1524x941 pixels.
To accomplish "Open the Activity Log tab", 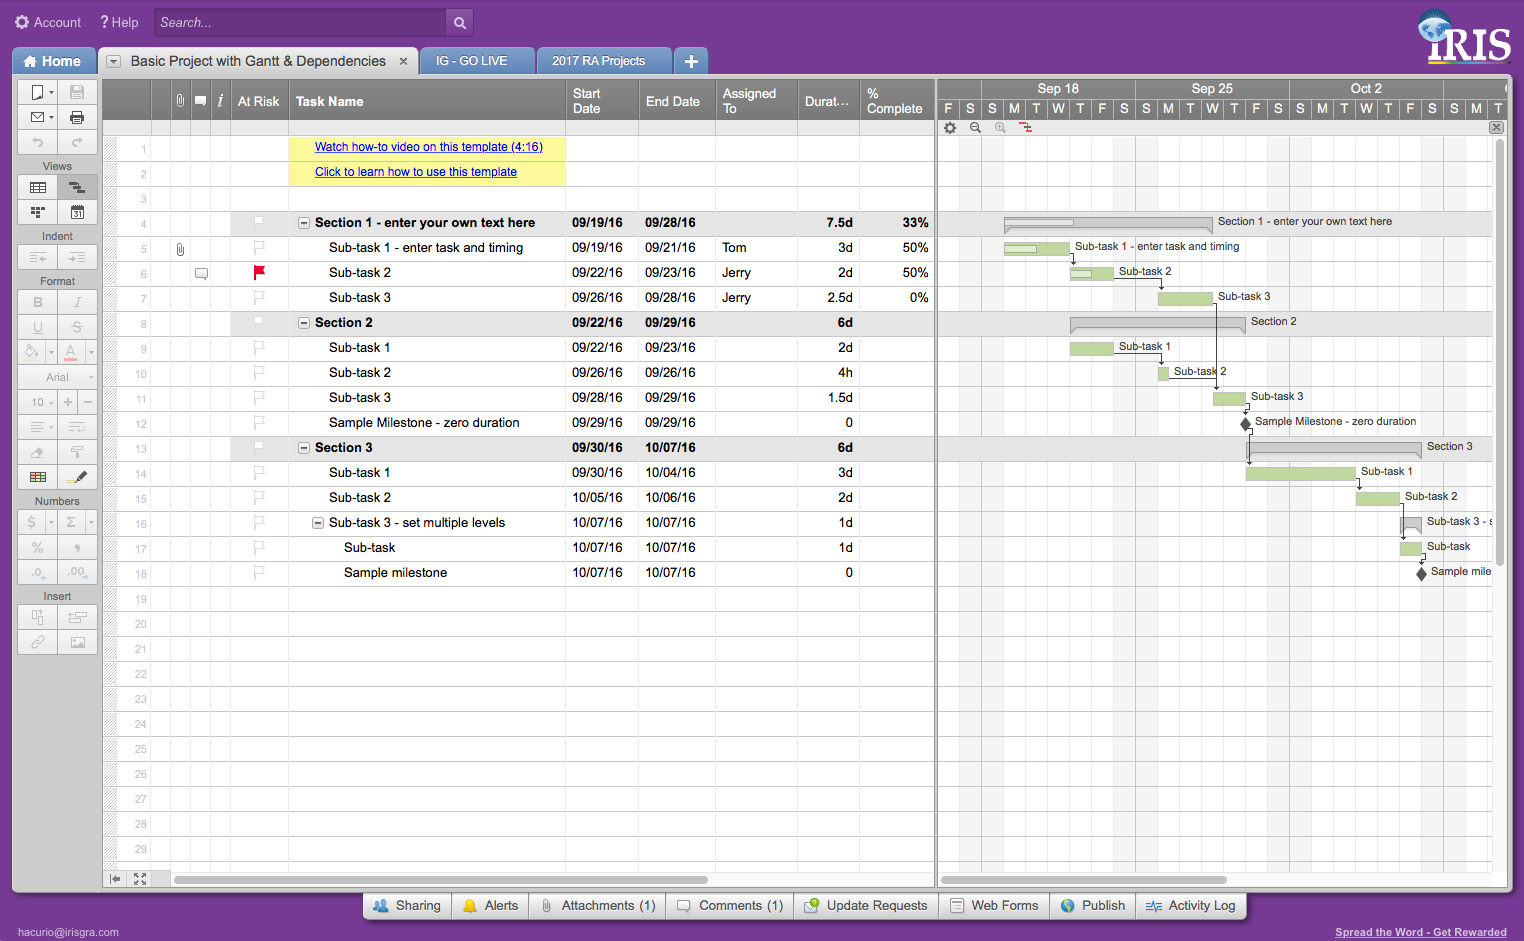I will 1191,906.
